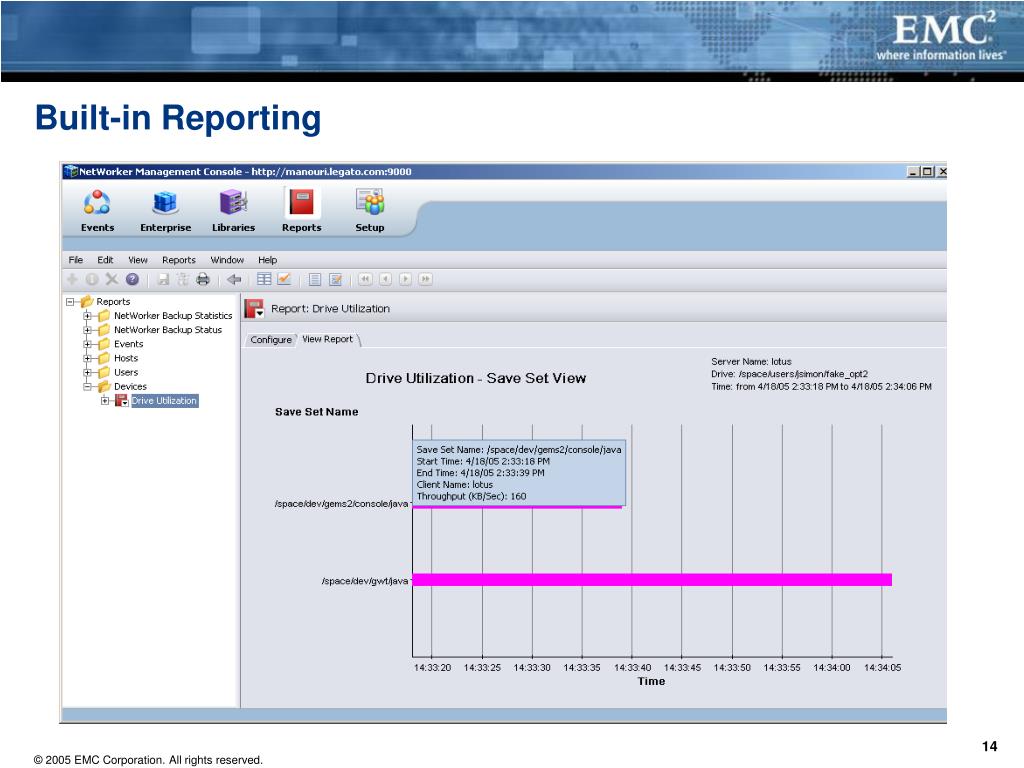Select the Devices tree item

(x=131, y=387)
